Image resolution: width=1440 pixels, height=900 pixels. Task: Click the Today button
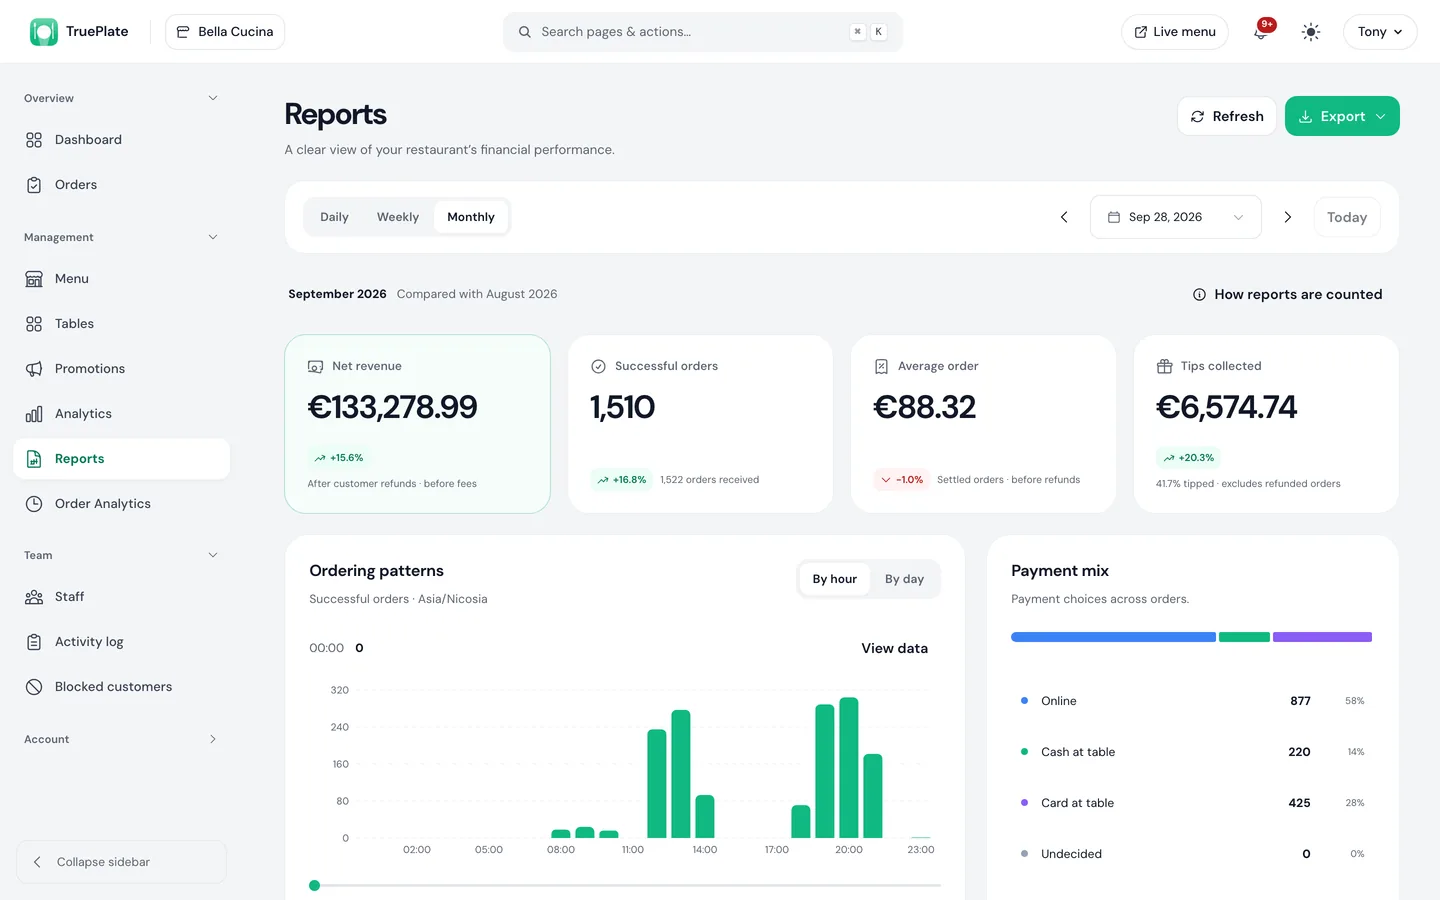tap(1347, 217)
